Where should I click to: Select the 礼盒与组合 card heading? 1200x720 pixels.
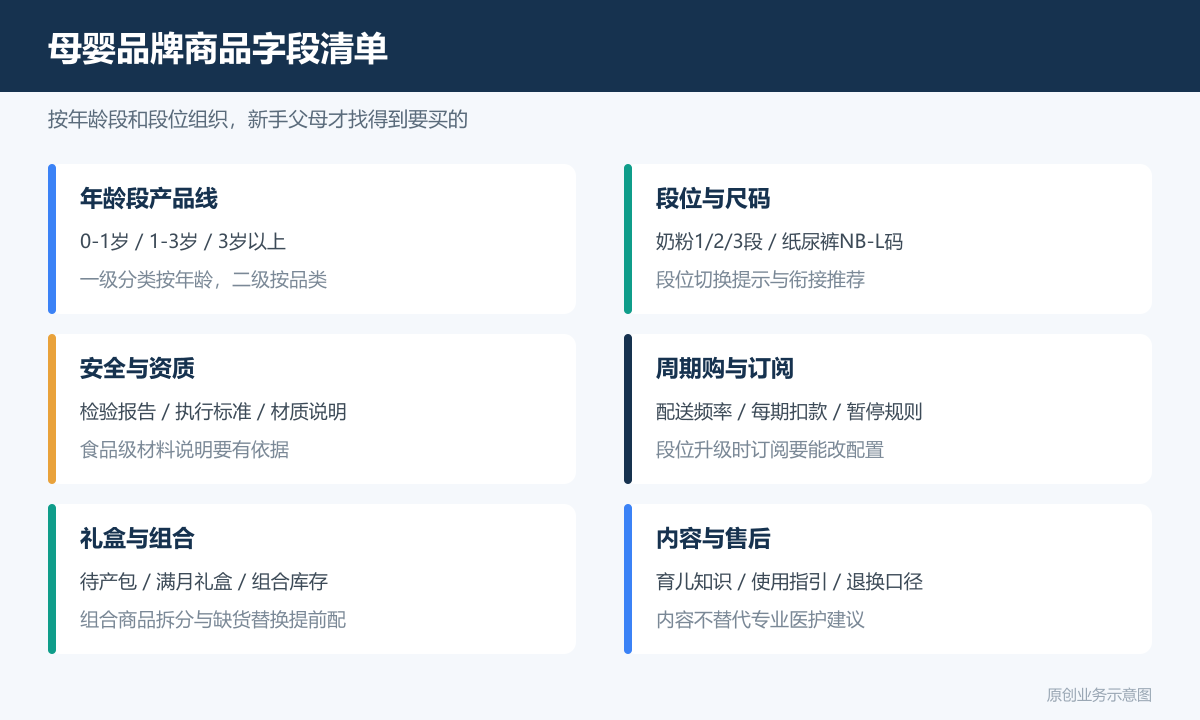pos(137,538)
